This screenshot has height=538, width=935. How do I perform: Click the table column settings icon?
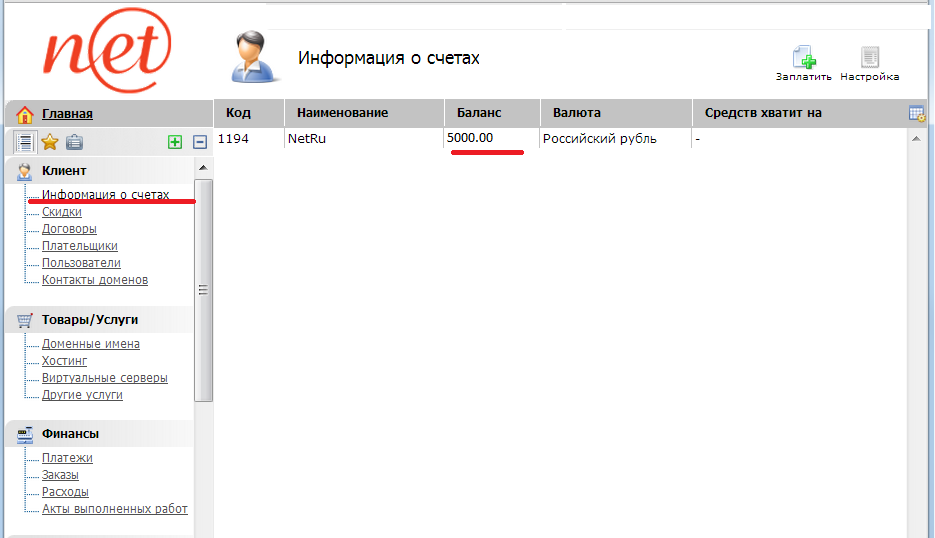tap(916, 113)
